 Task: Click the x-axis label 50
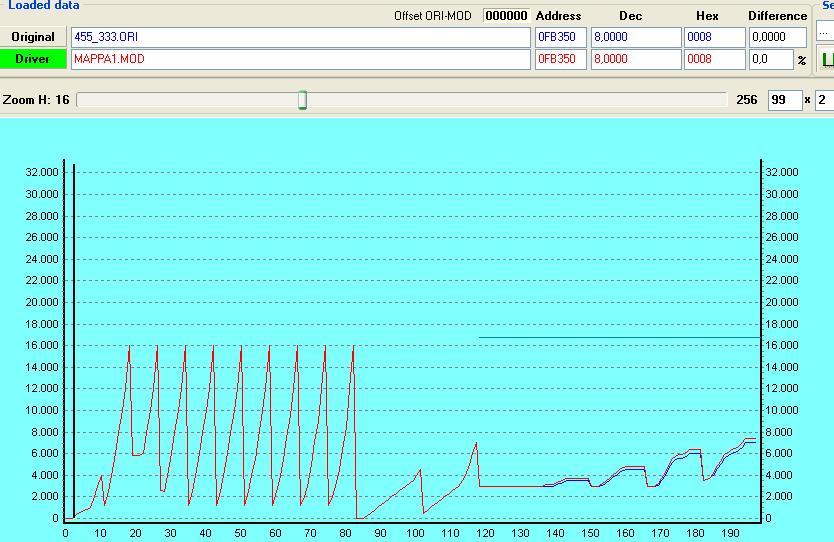[240, 533]
